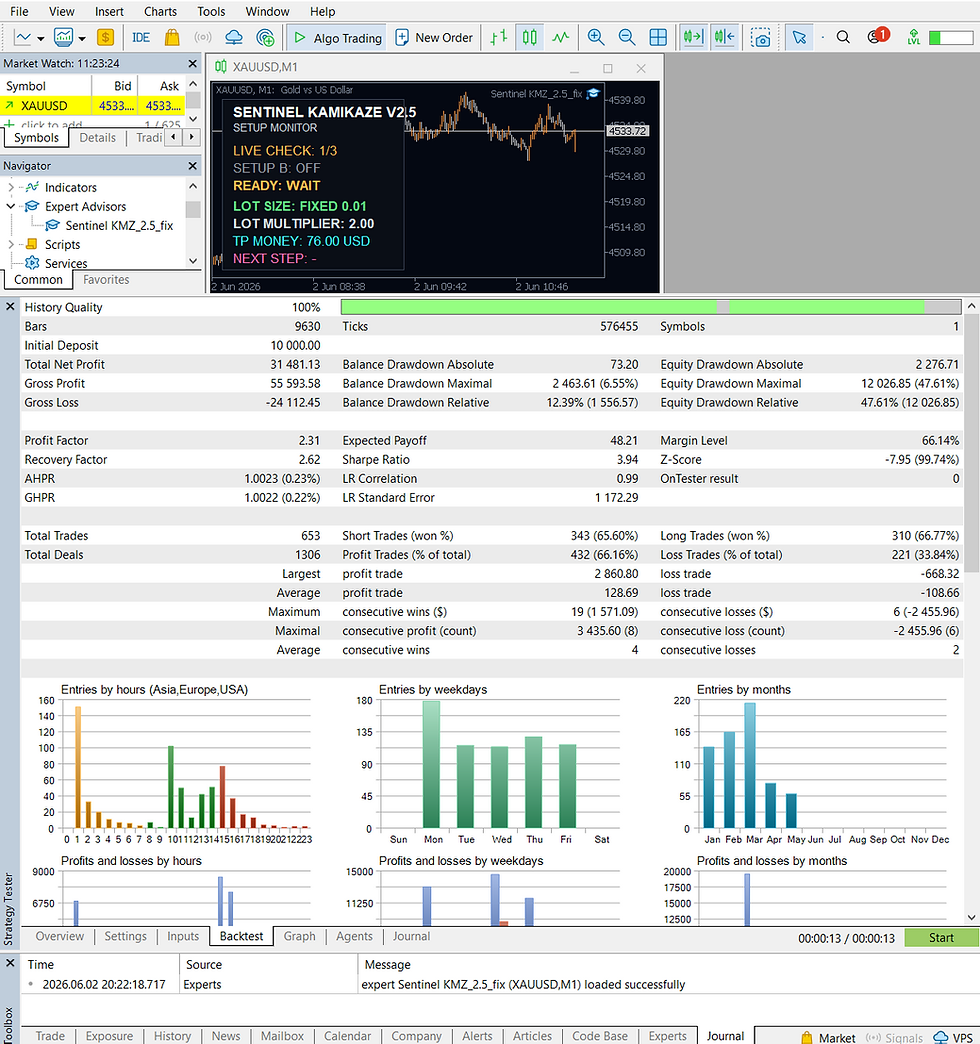Open the account icon with red notification badge
Image resolution: width=980 pixels, height=1044 pixels.
pos(877,36)
